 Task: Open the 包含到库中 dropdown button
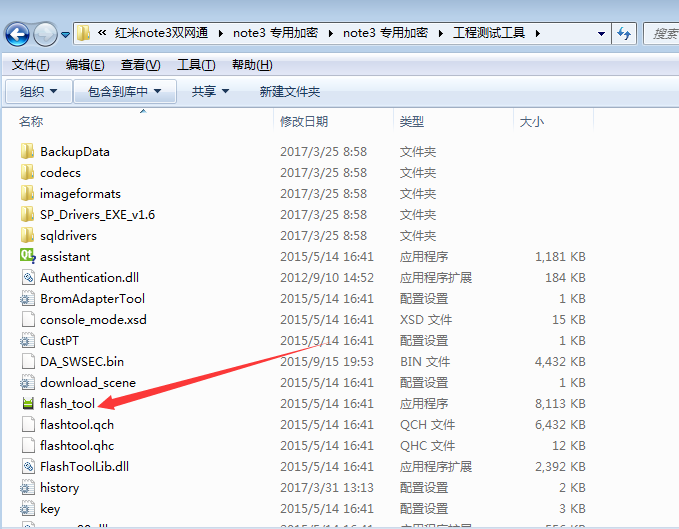[x=125, y=91]
